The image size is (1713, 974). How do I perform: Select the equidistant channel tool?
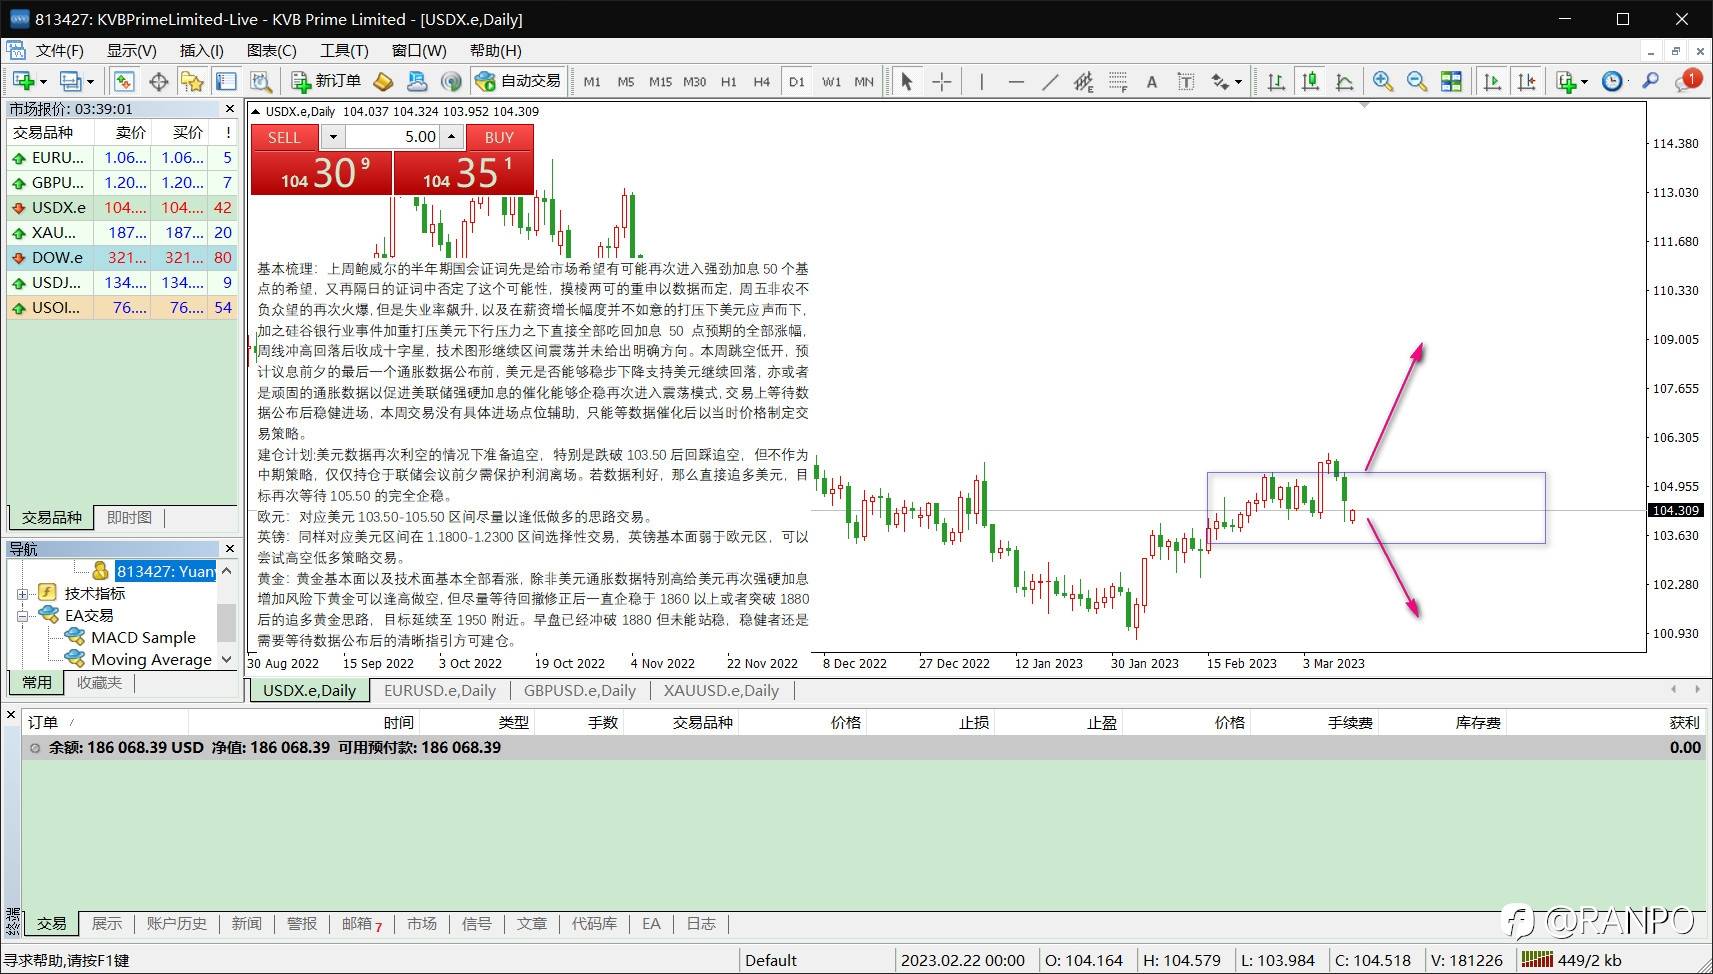tap(1084, 81)
